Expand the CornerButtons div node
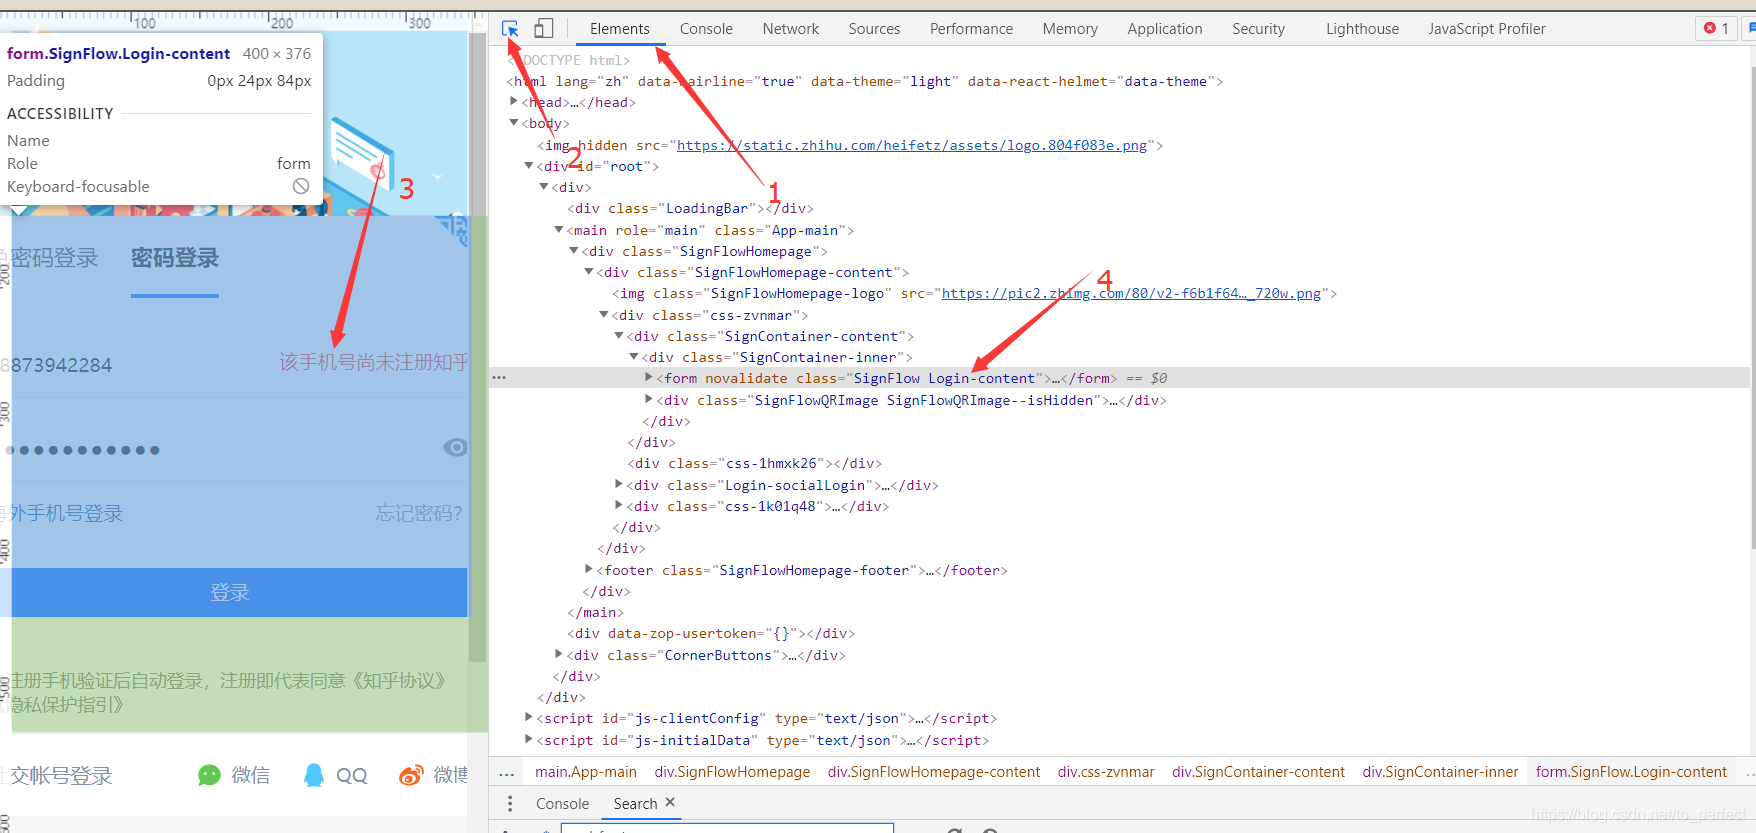The height and width of the screenshot is (833, 1756). coord(559,655)
